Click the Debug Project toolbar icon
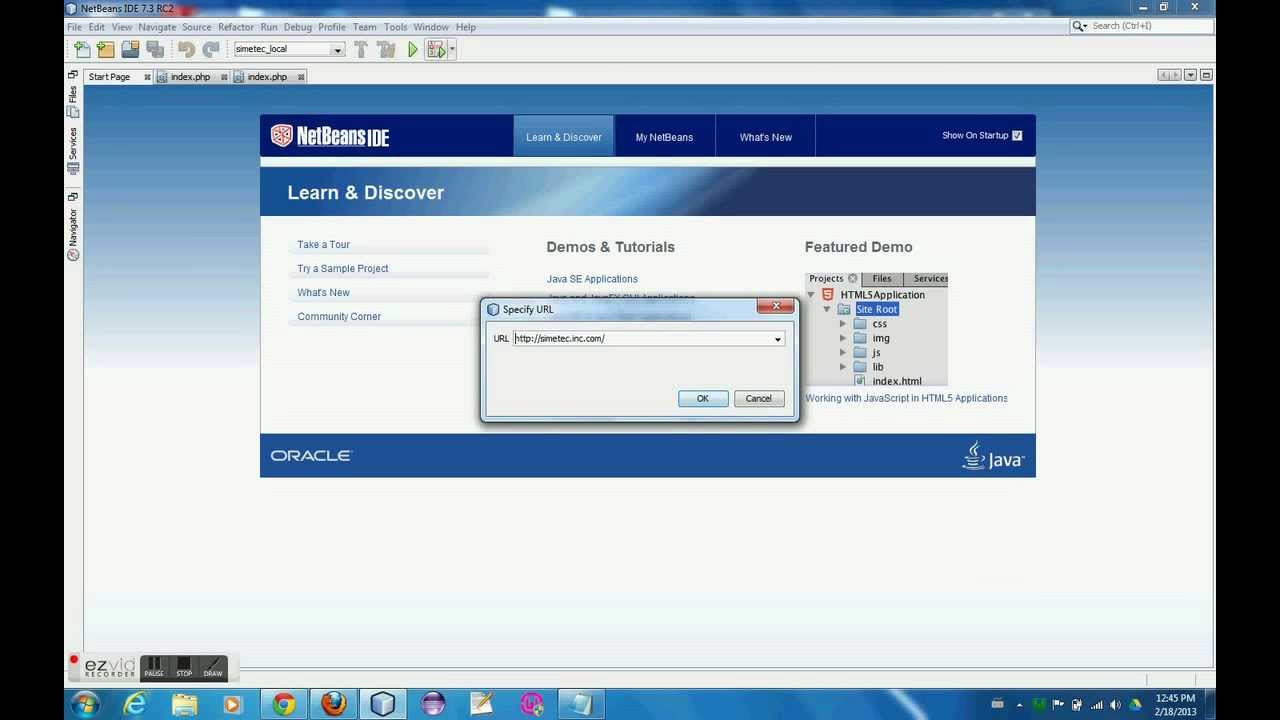Screen dimensions: 1280x720 [435, 49]
